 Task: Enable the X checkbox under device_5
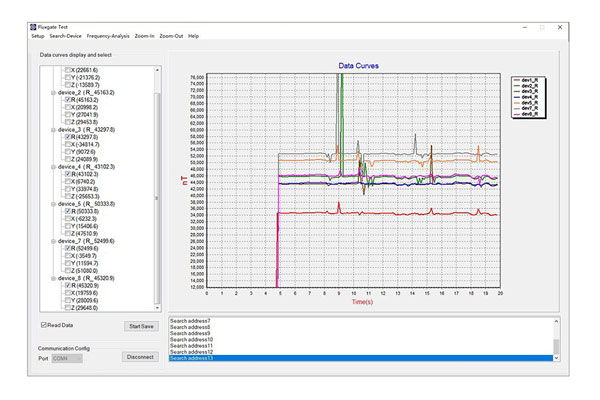[66, 220]
